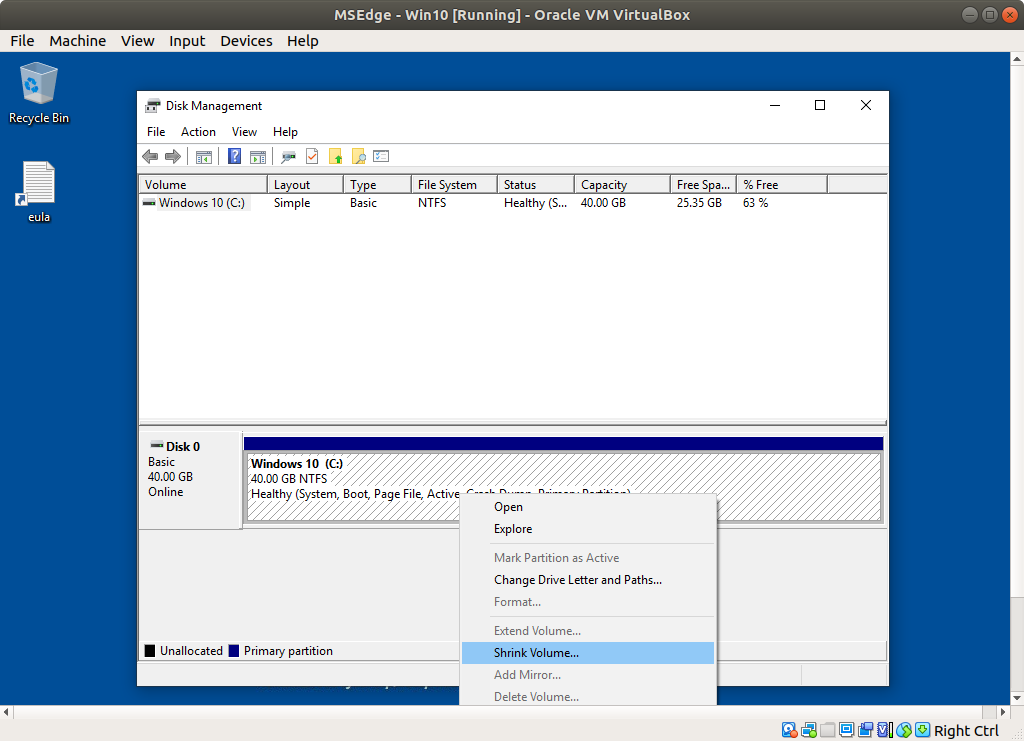Click the VM horizontal scrollbar left arrow
The width and height of the screenshot is (1024, 741).
(7, 712)
